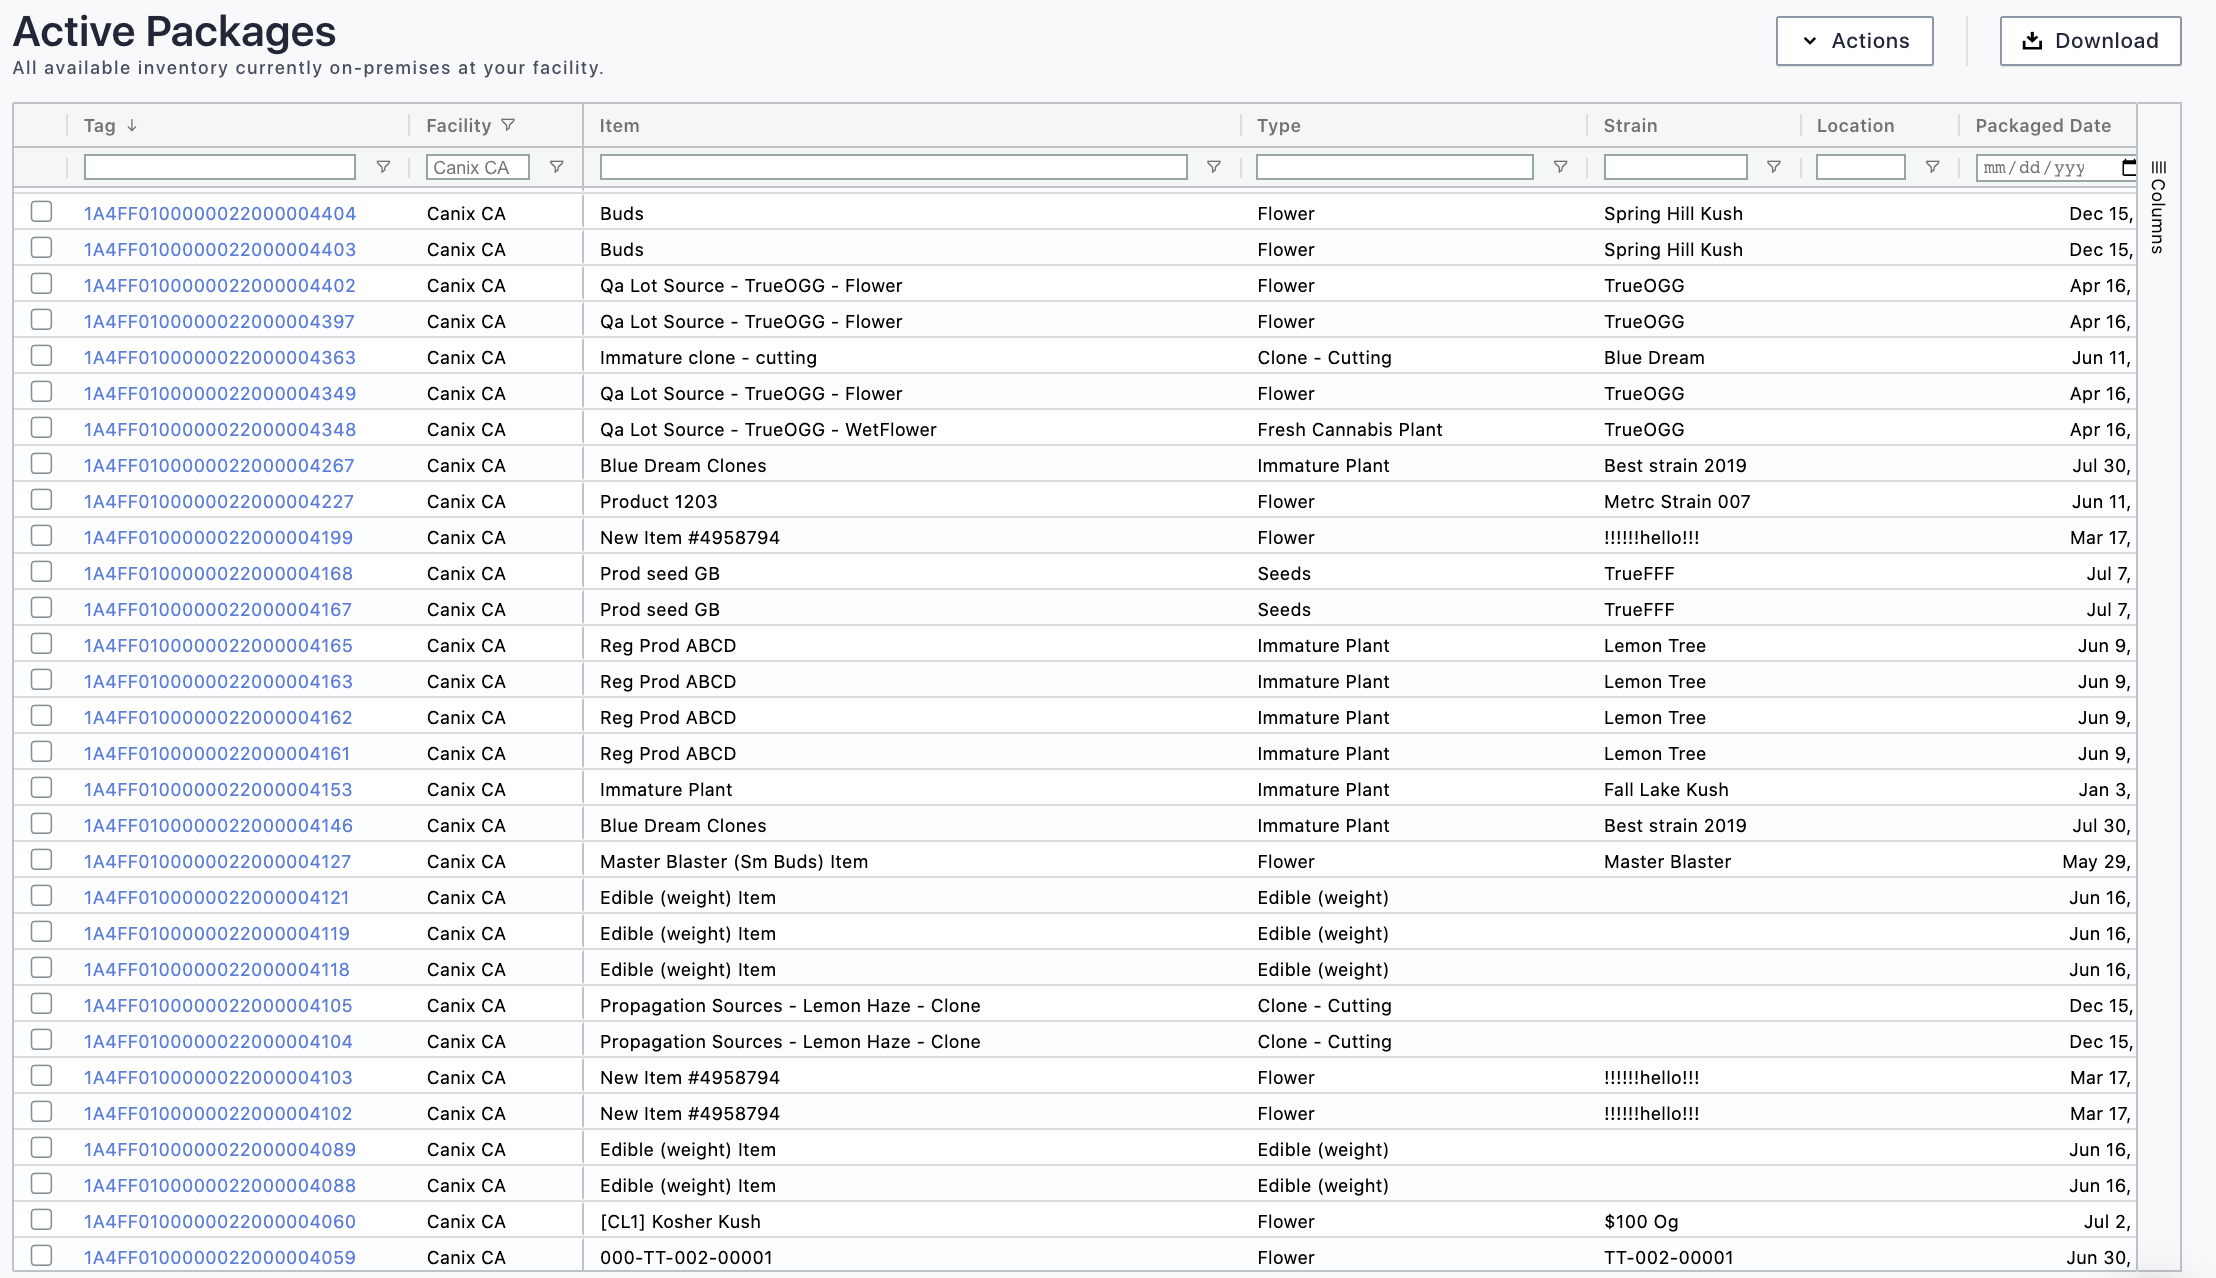Download the packages list
The image size is (2216, 1278).
tap(2090, 41)
